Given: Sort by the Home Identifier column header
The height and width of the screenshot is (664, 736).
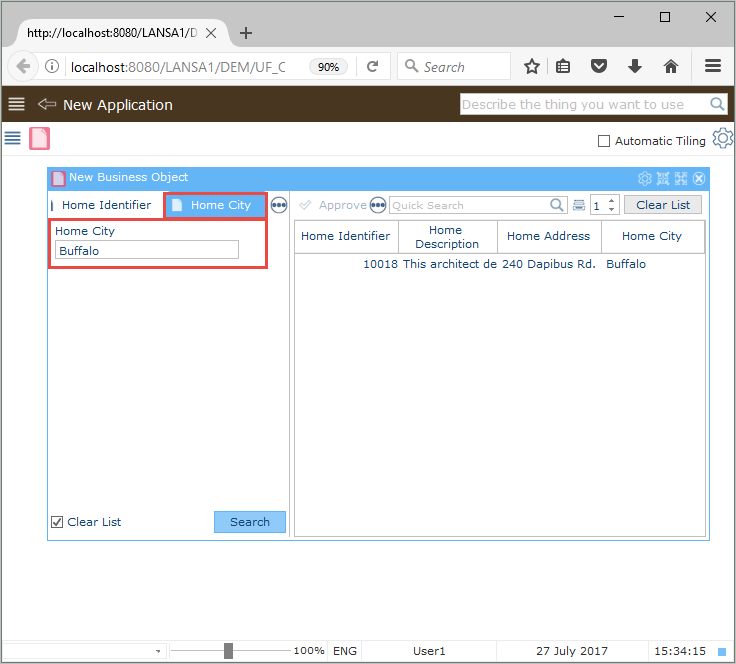Looking at the screenshot, I should pos(345,236).
